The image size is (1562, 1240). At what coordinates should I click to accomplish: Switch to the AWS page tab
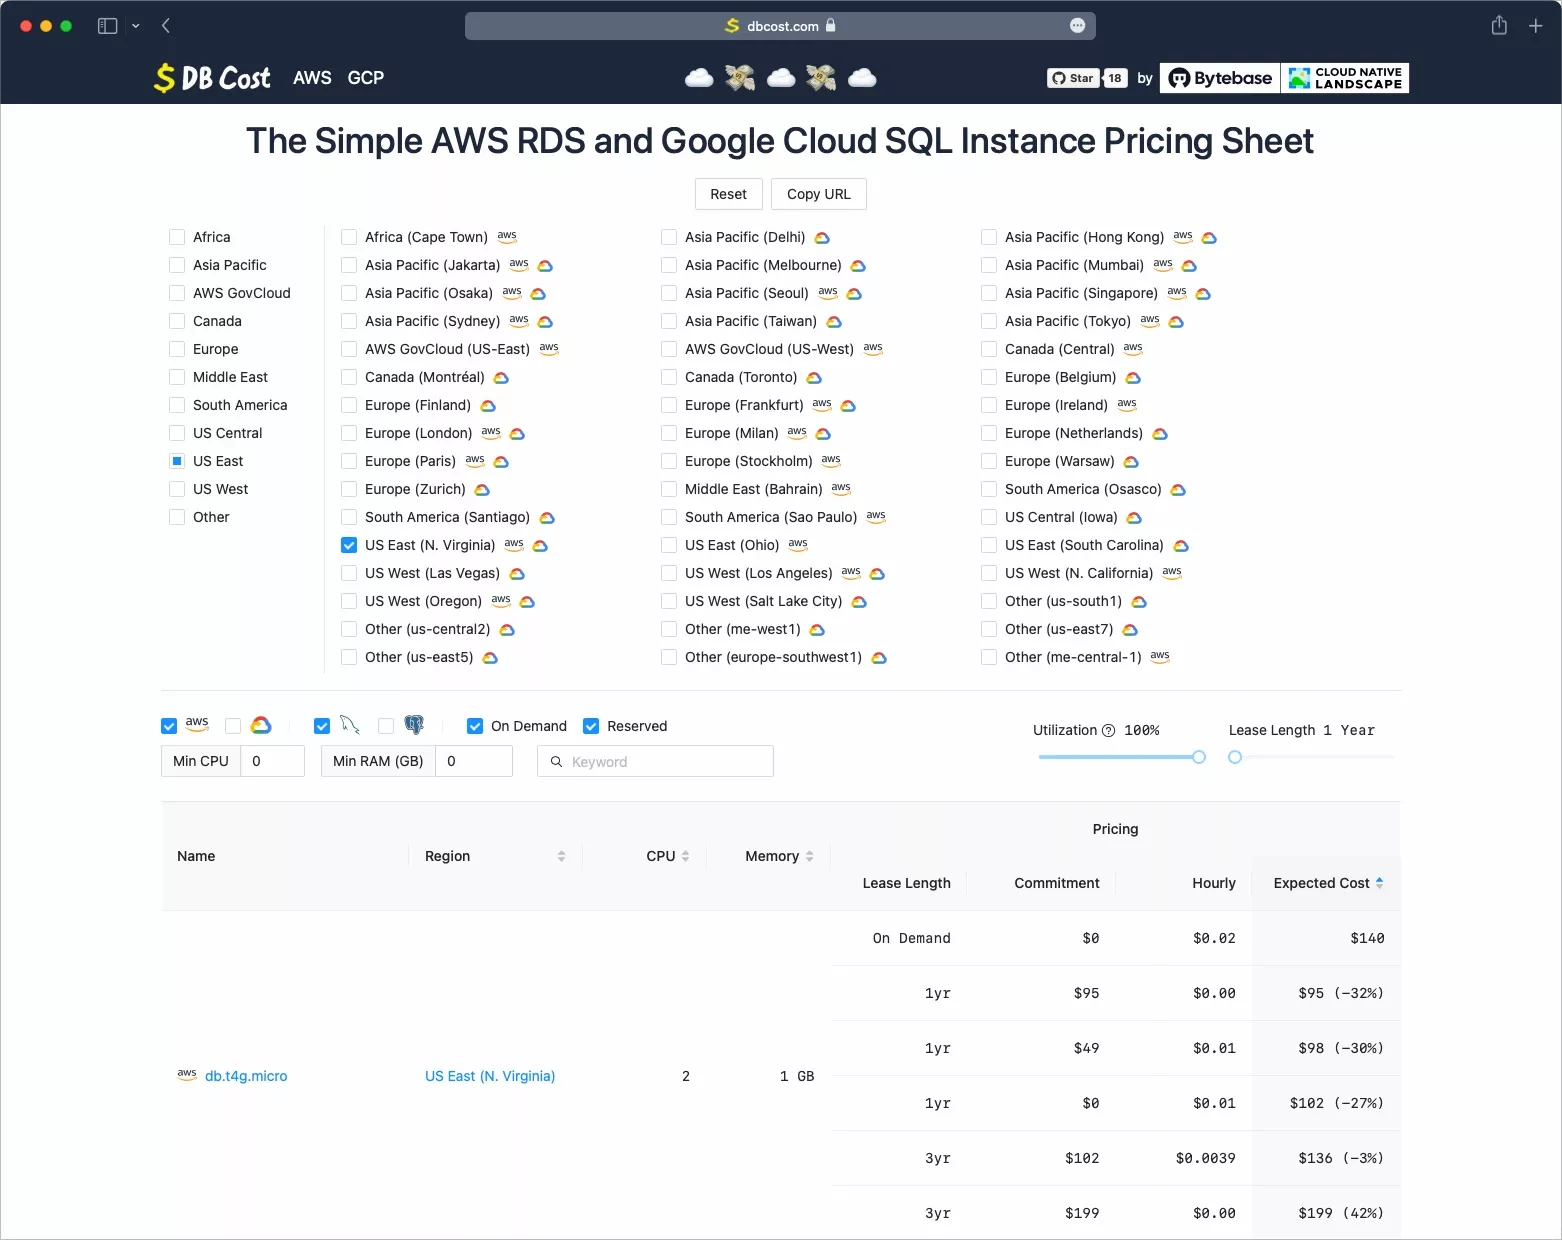(312, 78)
